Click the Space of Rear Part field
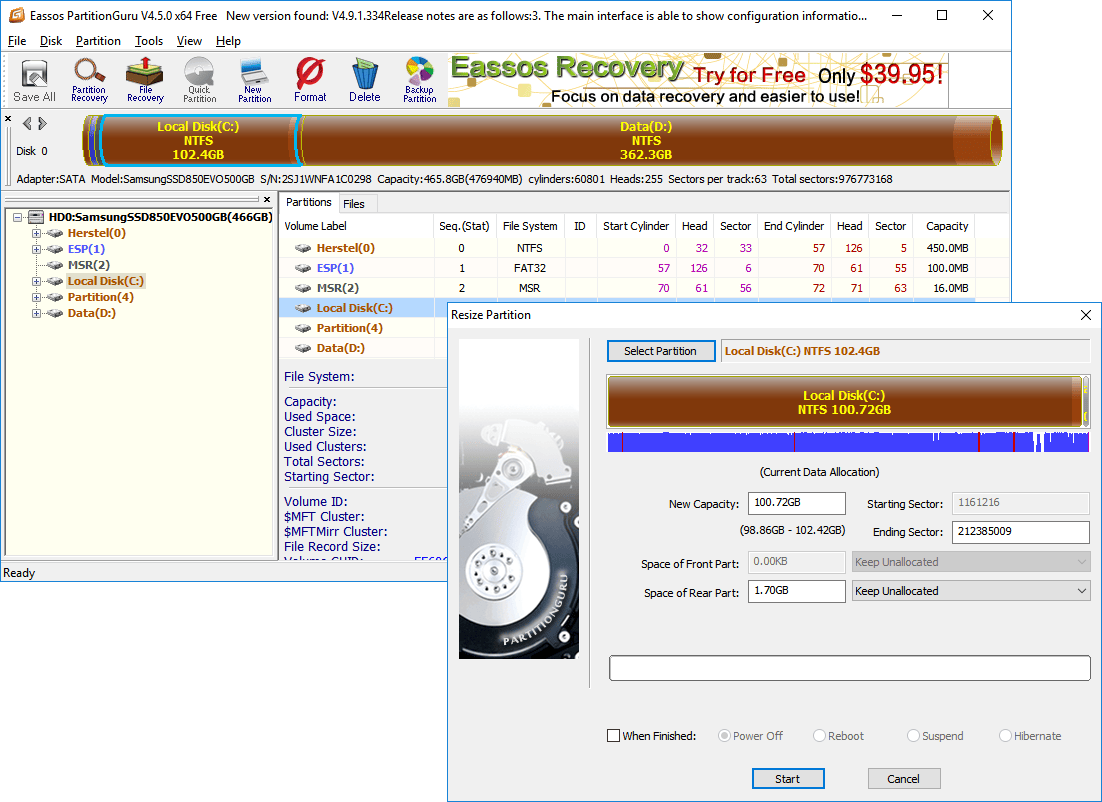The height and width of the screenshot is (802, 1102). point(797,591)
